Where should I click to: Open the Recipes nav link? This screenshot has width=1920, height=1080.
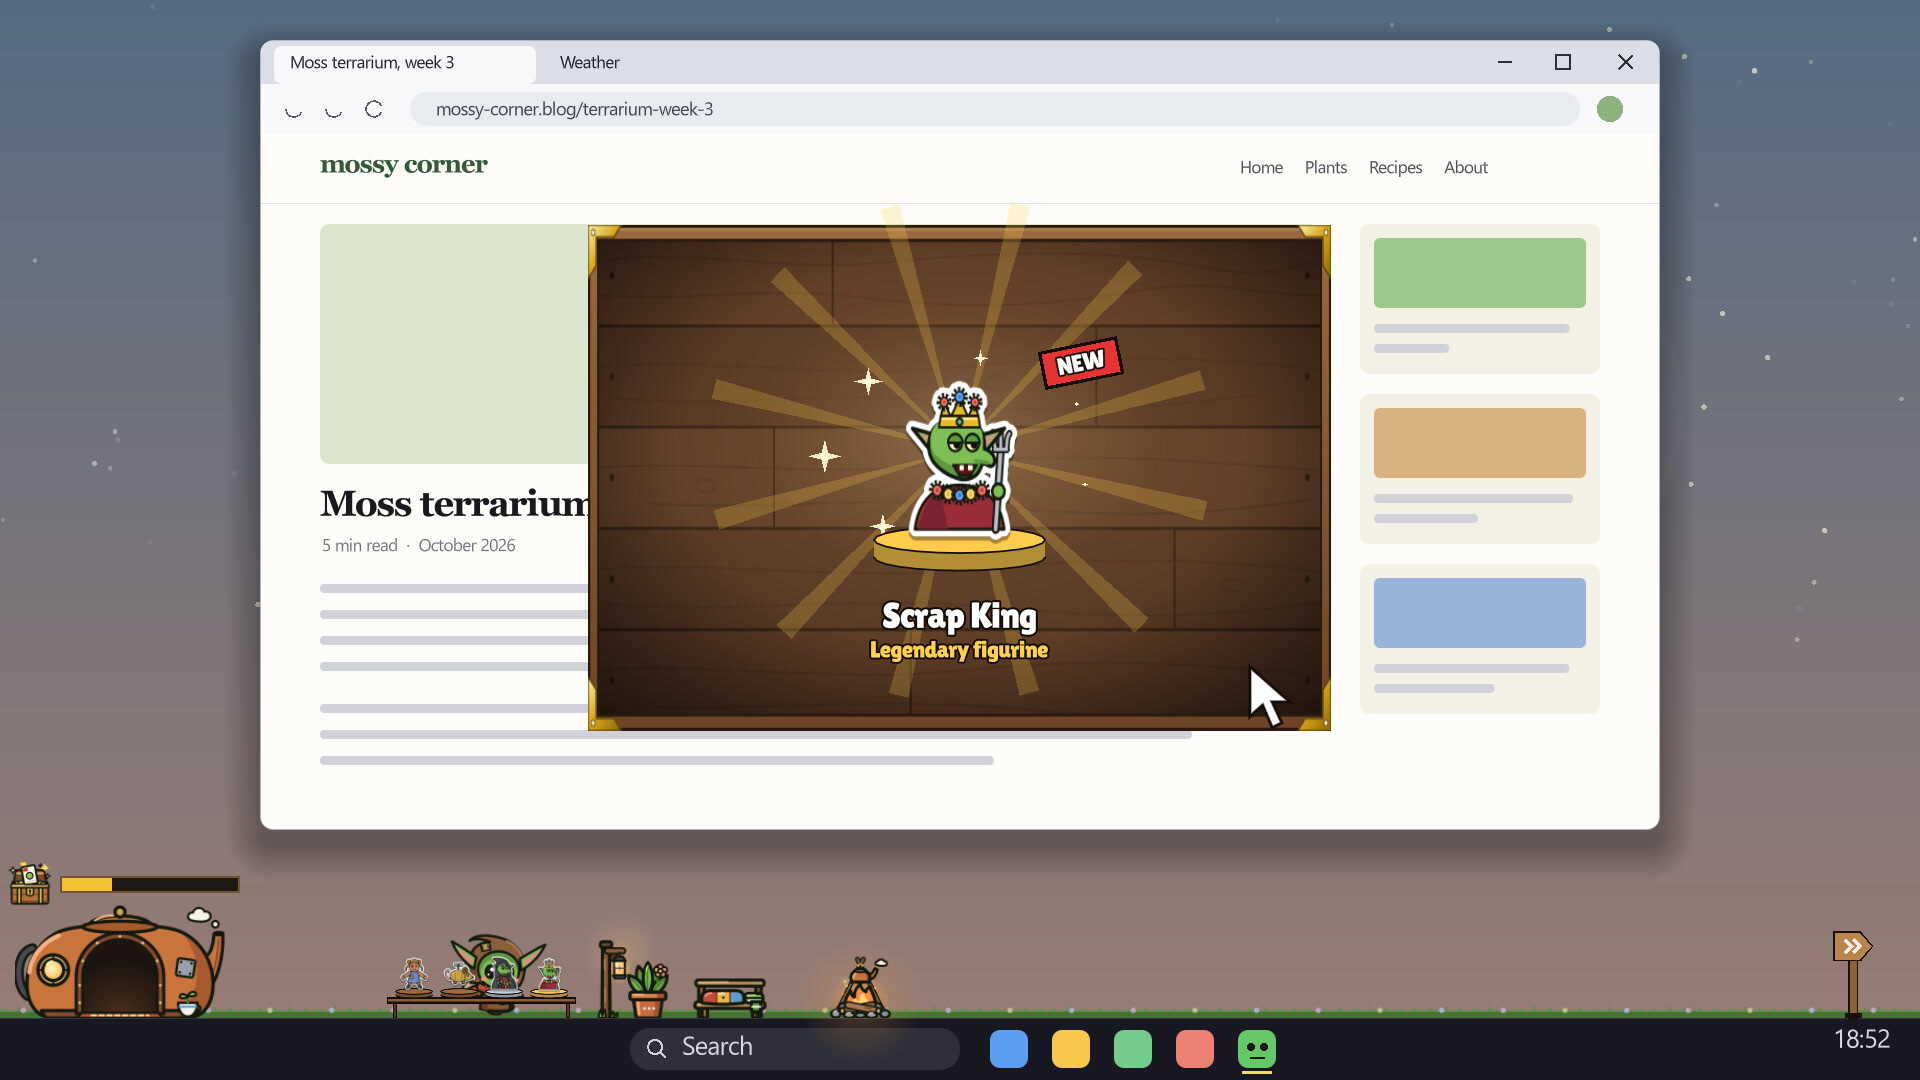(1395, 167)
